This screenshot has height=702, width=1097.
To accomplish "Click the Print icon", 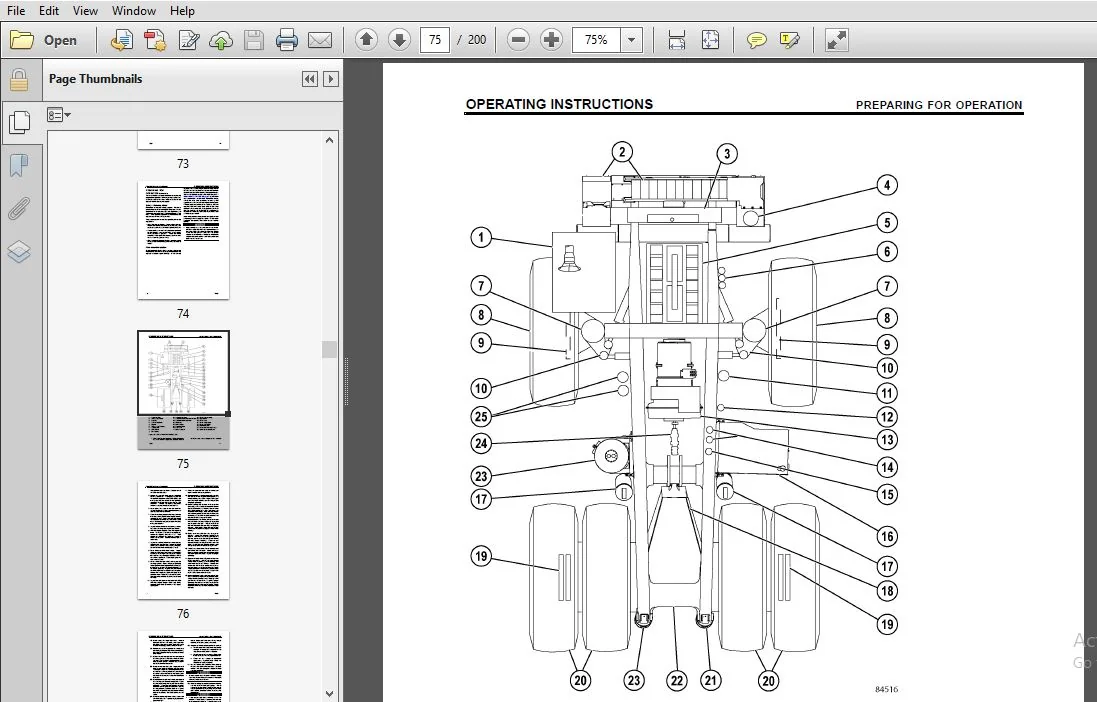I will click(x=287, y=40).
